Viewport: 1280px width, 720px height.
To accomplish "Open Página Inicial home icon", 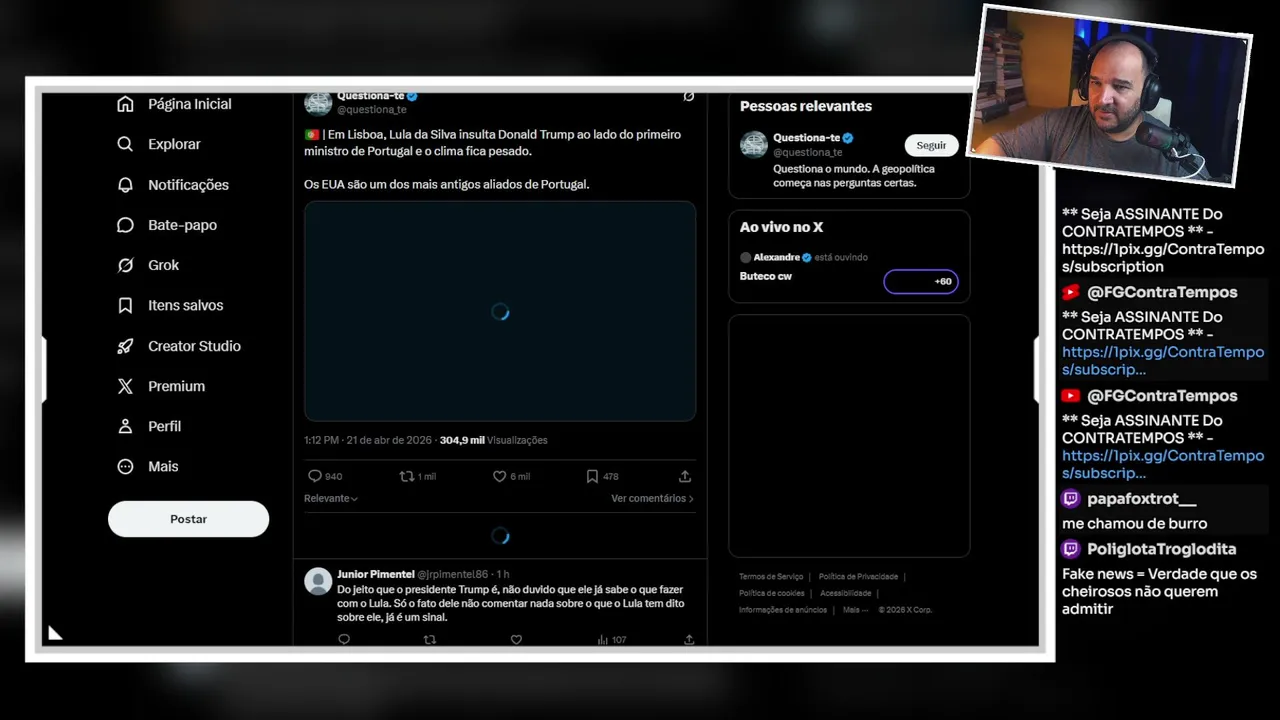I will pyautogui.click(x=125, y=104).
